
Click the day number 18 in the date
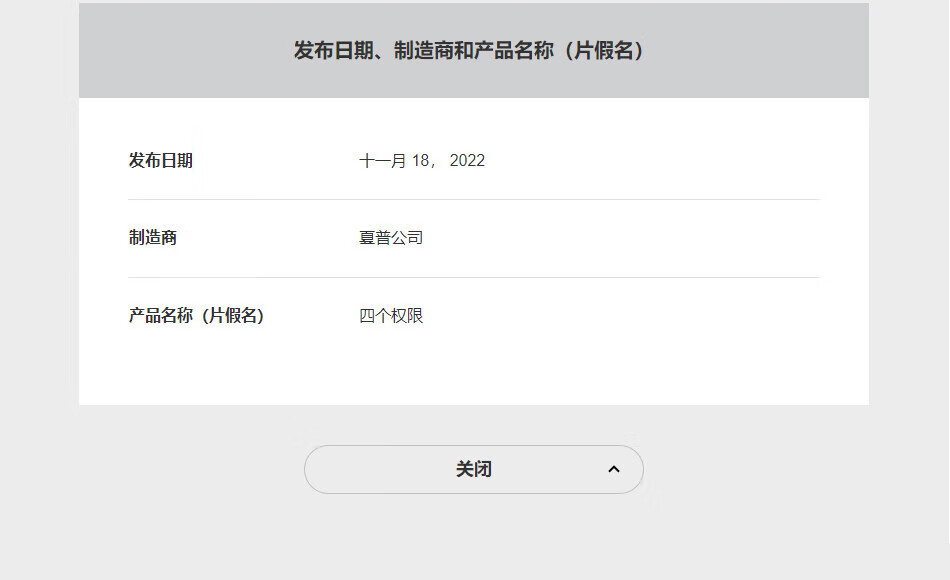(x=420, y=161)
